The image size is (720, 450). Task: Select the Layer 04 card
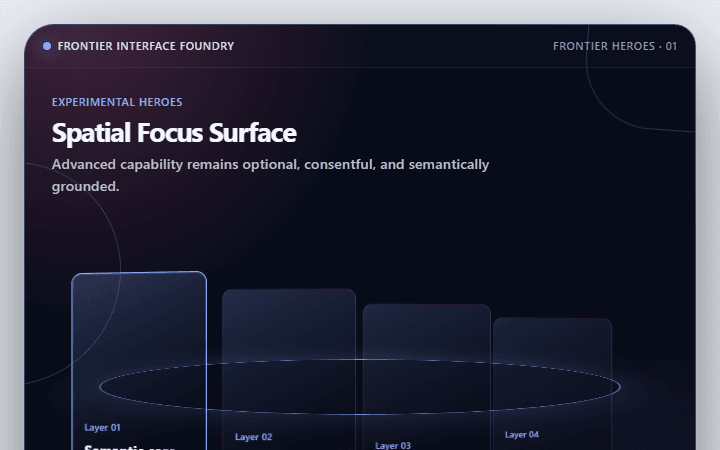tap(552, 384)
